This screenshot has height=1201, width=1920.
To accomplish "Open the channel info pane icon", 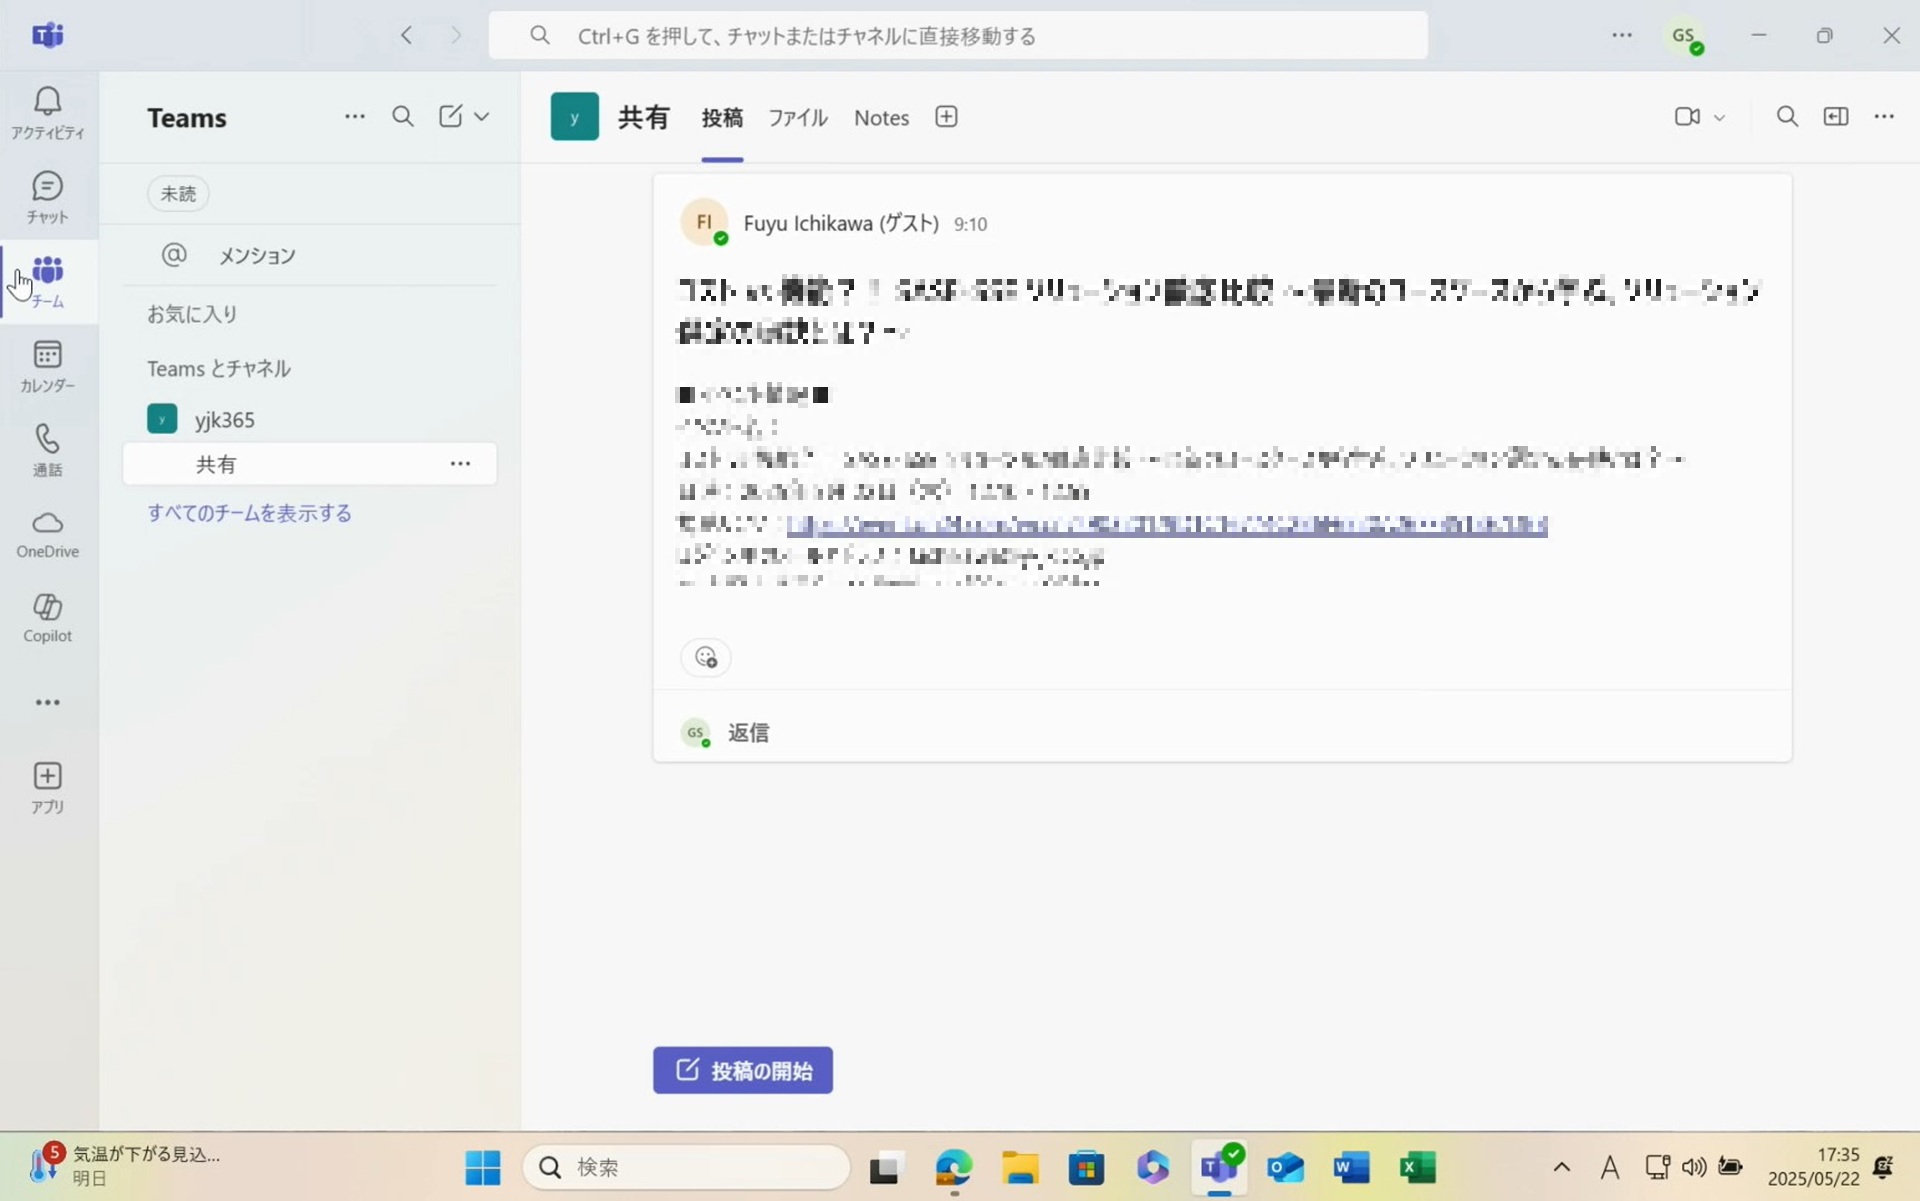I will [x=1836, y=116].
